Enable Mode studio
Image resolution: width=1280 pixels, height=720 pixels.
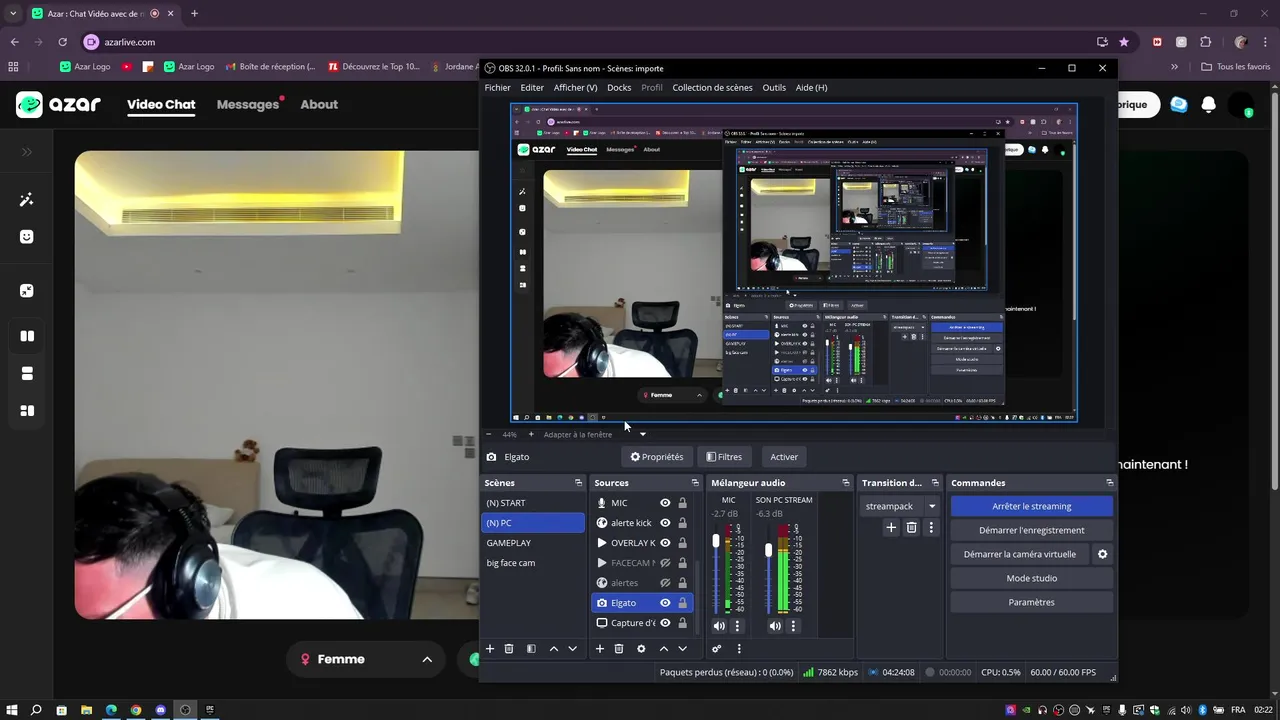point(1031,578)
